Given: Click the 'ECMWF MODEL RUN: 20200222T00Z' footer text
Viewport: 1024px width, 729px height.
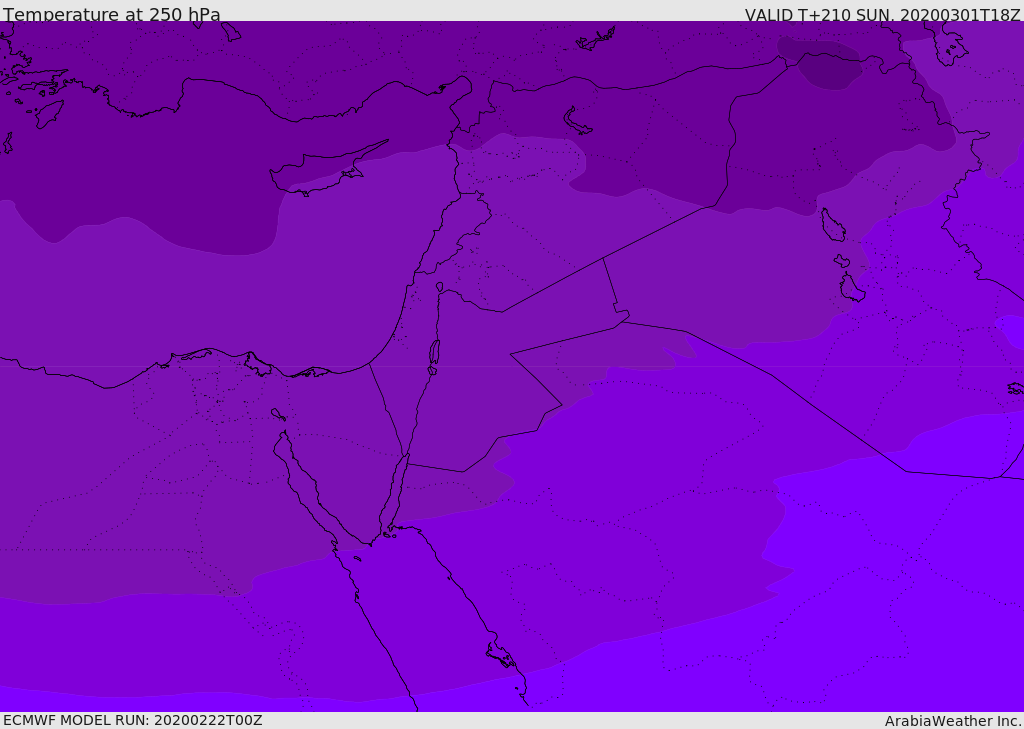Looking at the screenshot, I should click(133, 720).
